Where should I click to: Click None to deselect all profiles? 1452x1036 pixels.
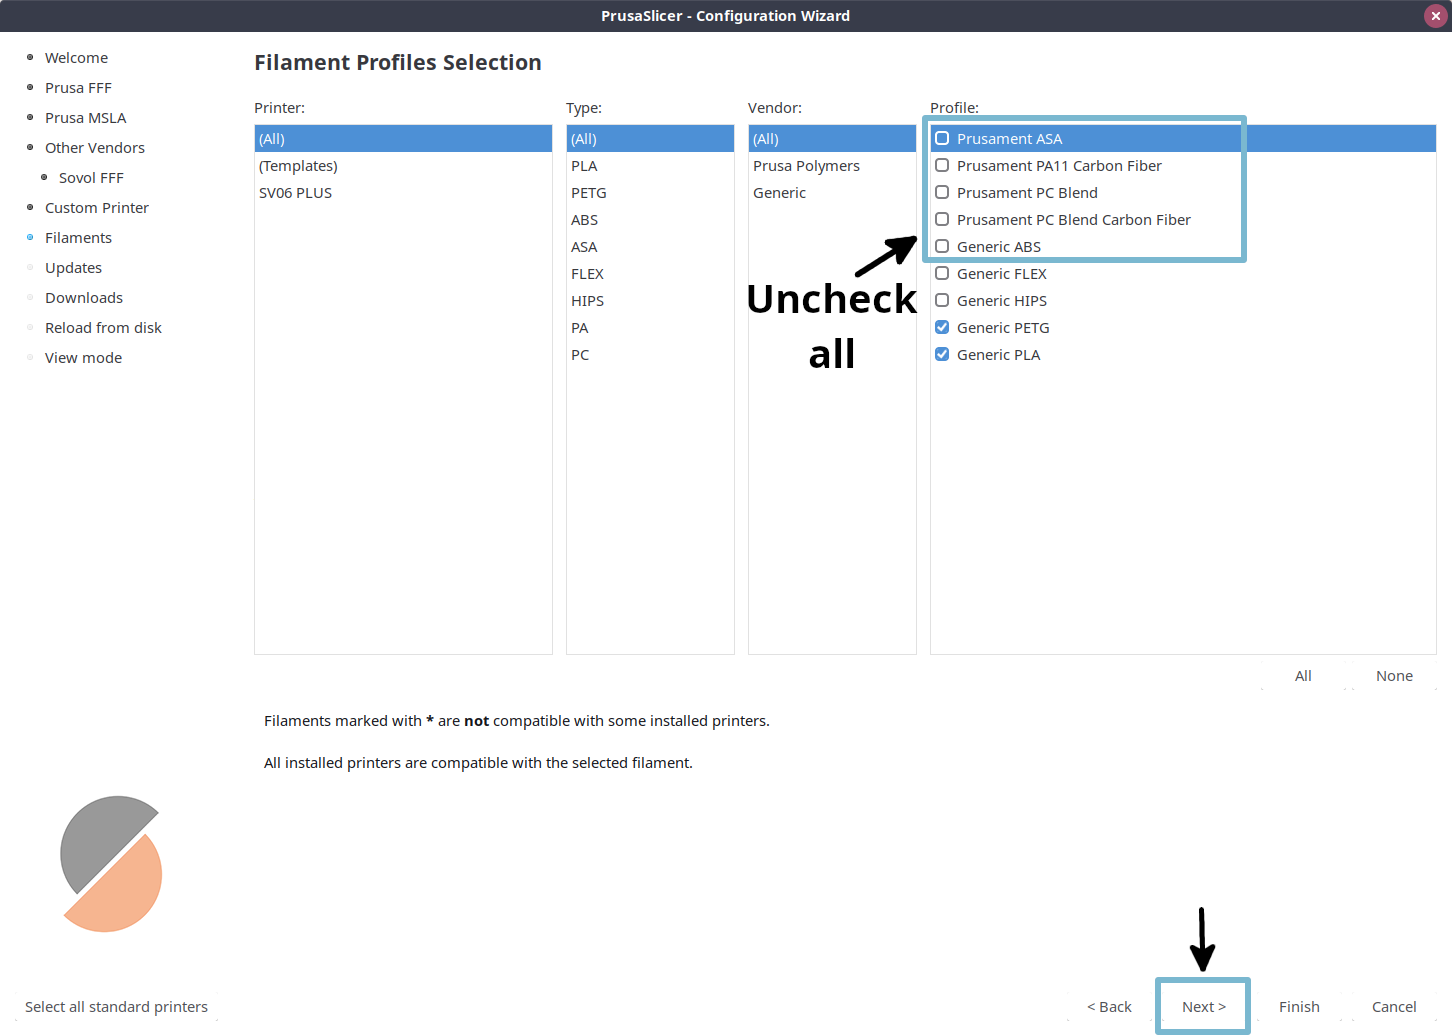(1394, 675)
